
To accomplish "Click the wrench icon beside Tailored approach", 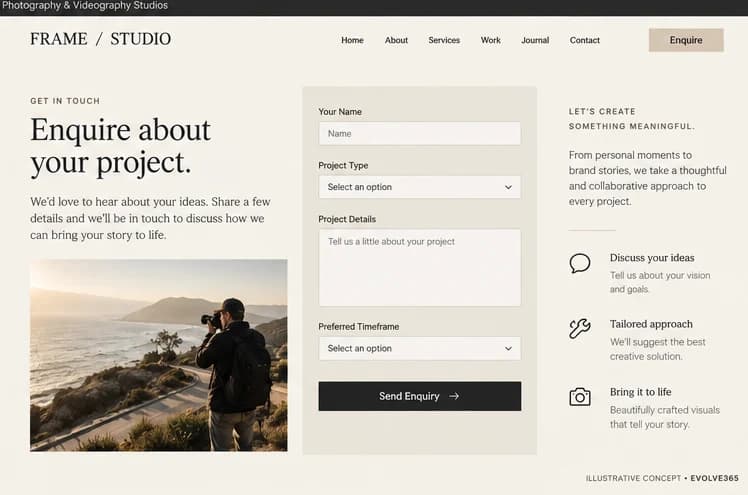I will (x=580, y=329).
